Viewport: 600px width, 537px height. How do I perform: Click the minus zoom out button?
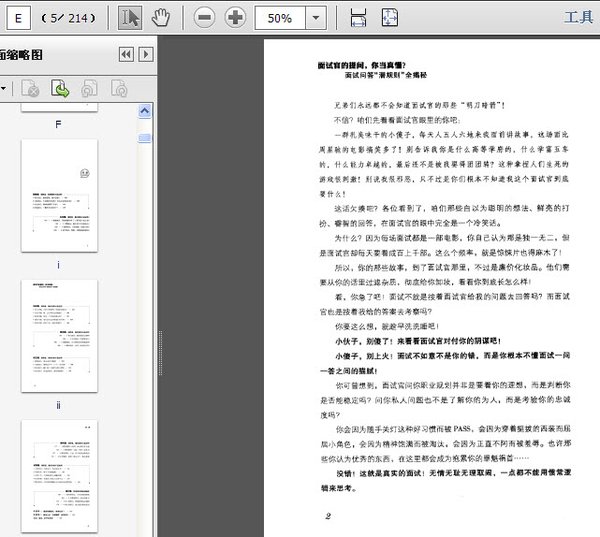coord(204,18)
